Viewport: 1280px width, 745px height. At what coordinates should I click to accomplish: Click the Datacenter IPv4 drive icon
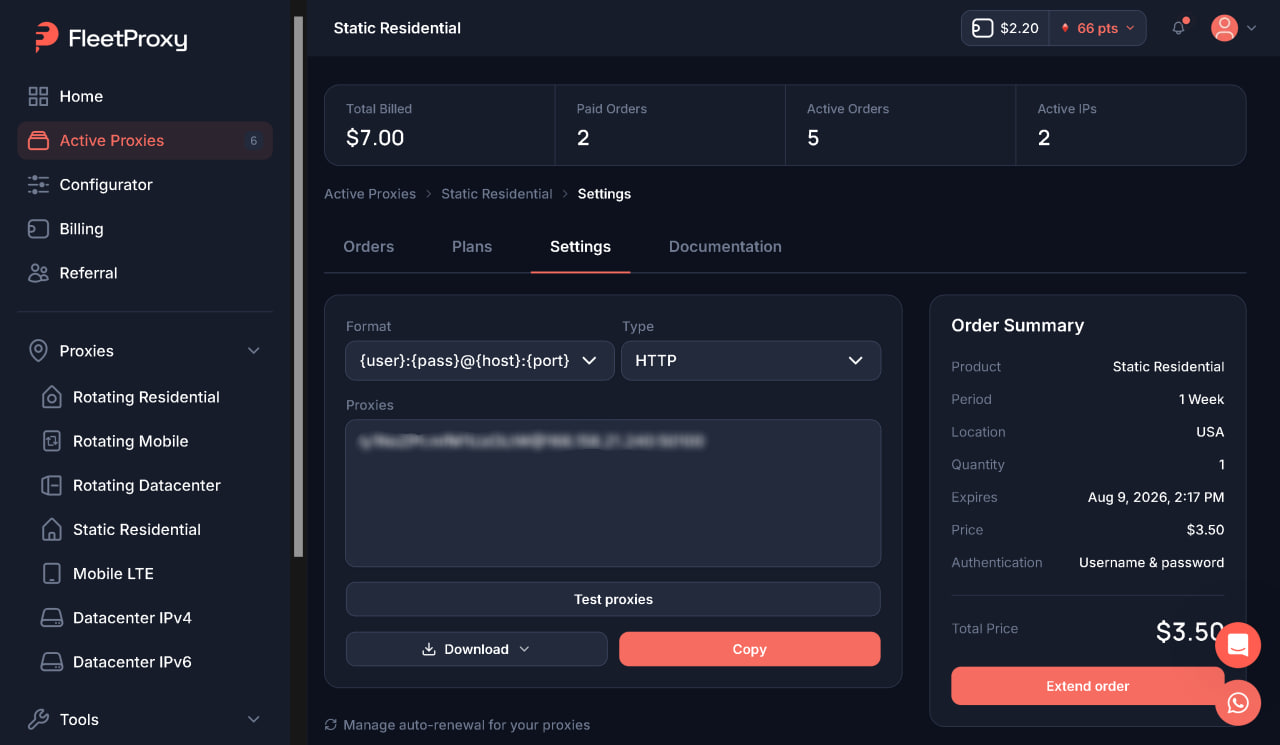coord(51,618)
